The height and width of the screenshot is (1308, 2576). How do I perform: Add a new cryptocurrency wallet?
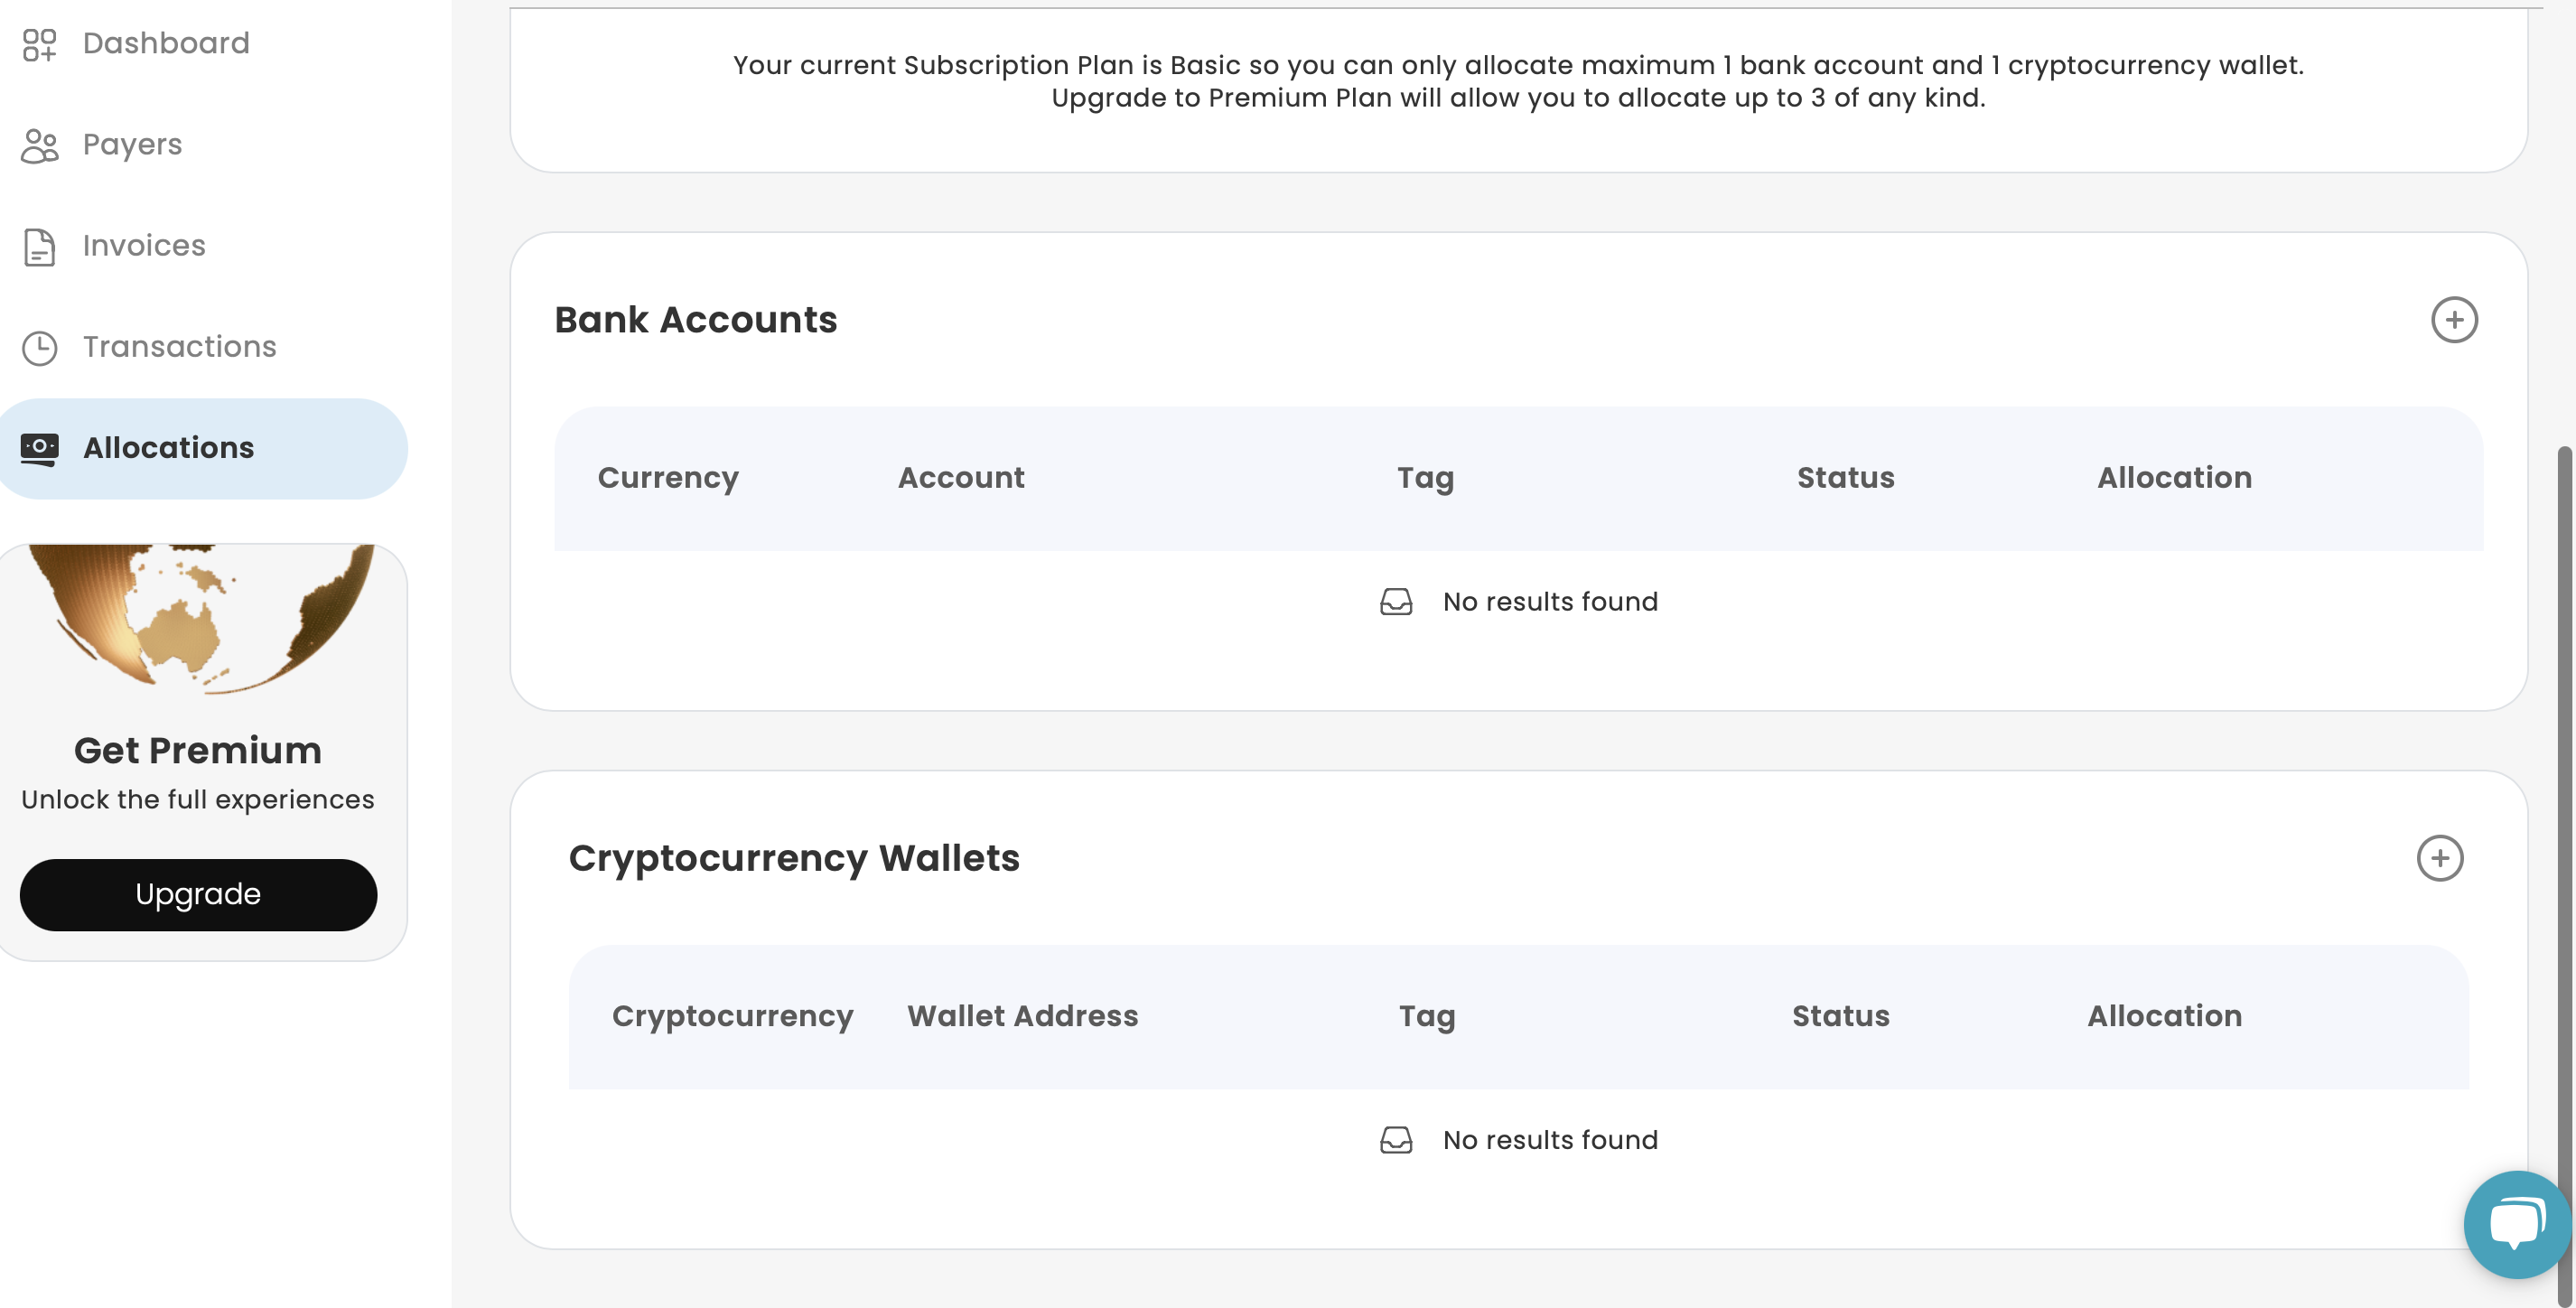[x=2439, y=858]
